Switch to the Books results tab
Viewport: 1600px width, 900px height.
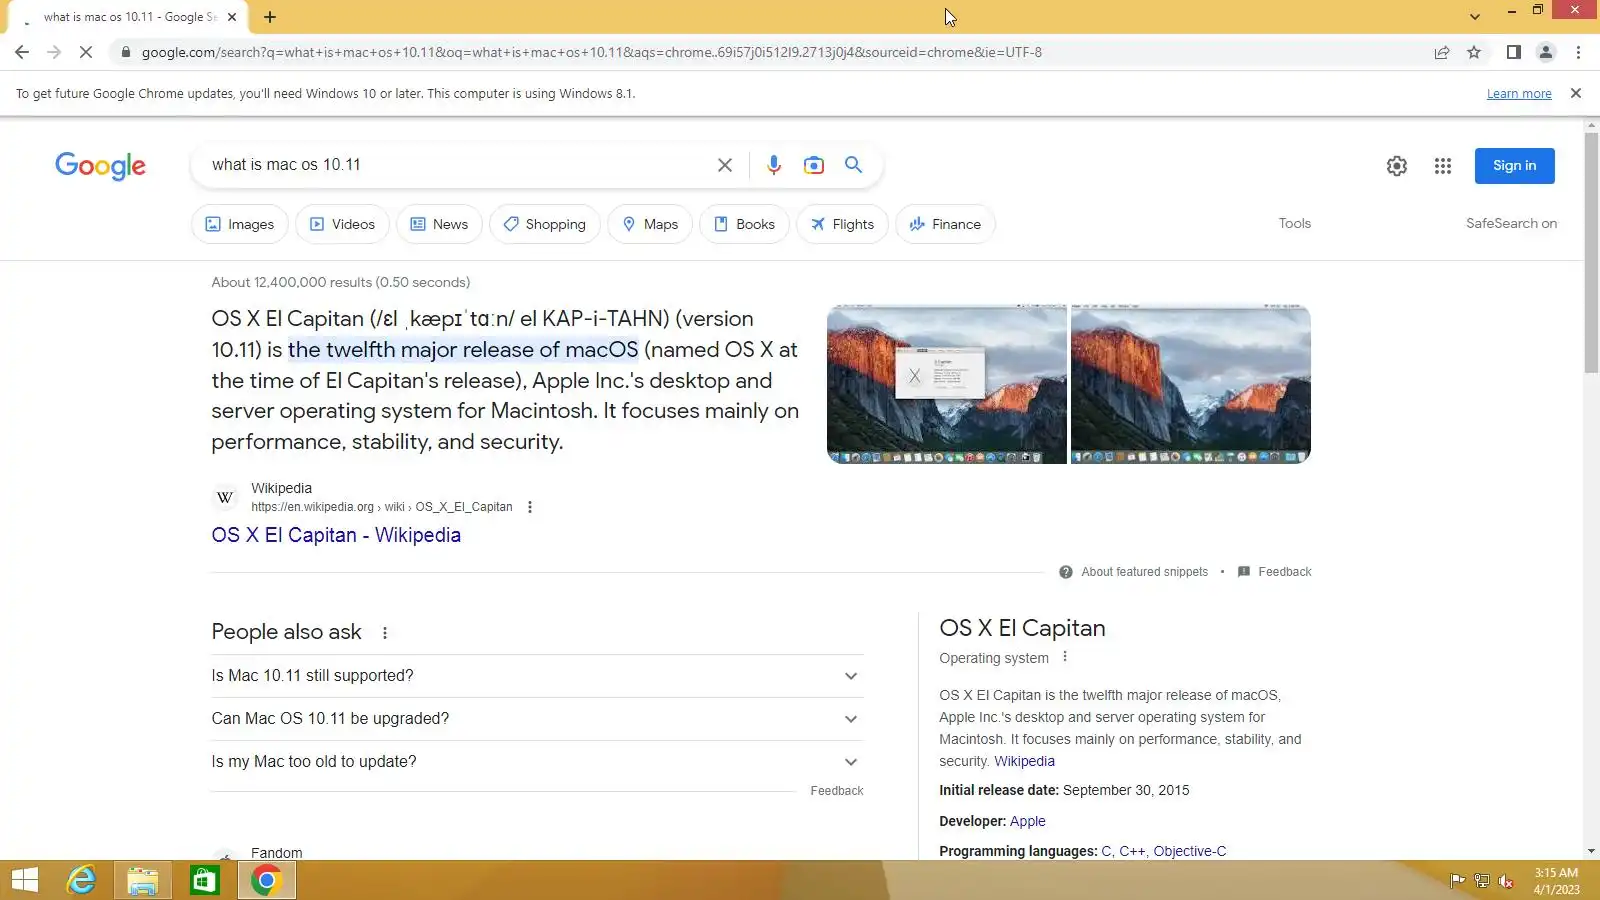click(x=745, y=224)
